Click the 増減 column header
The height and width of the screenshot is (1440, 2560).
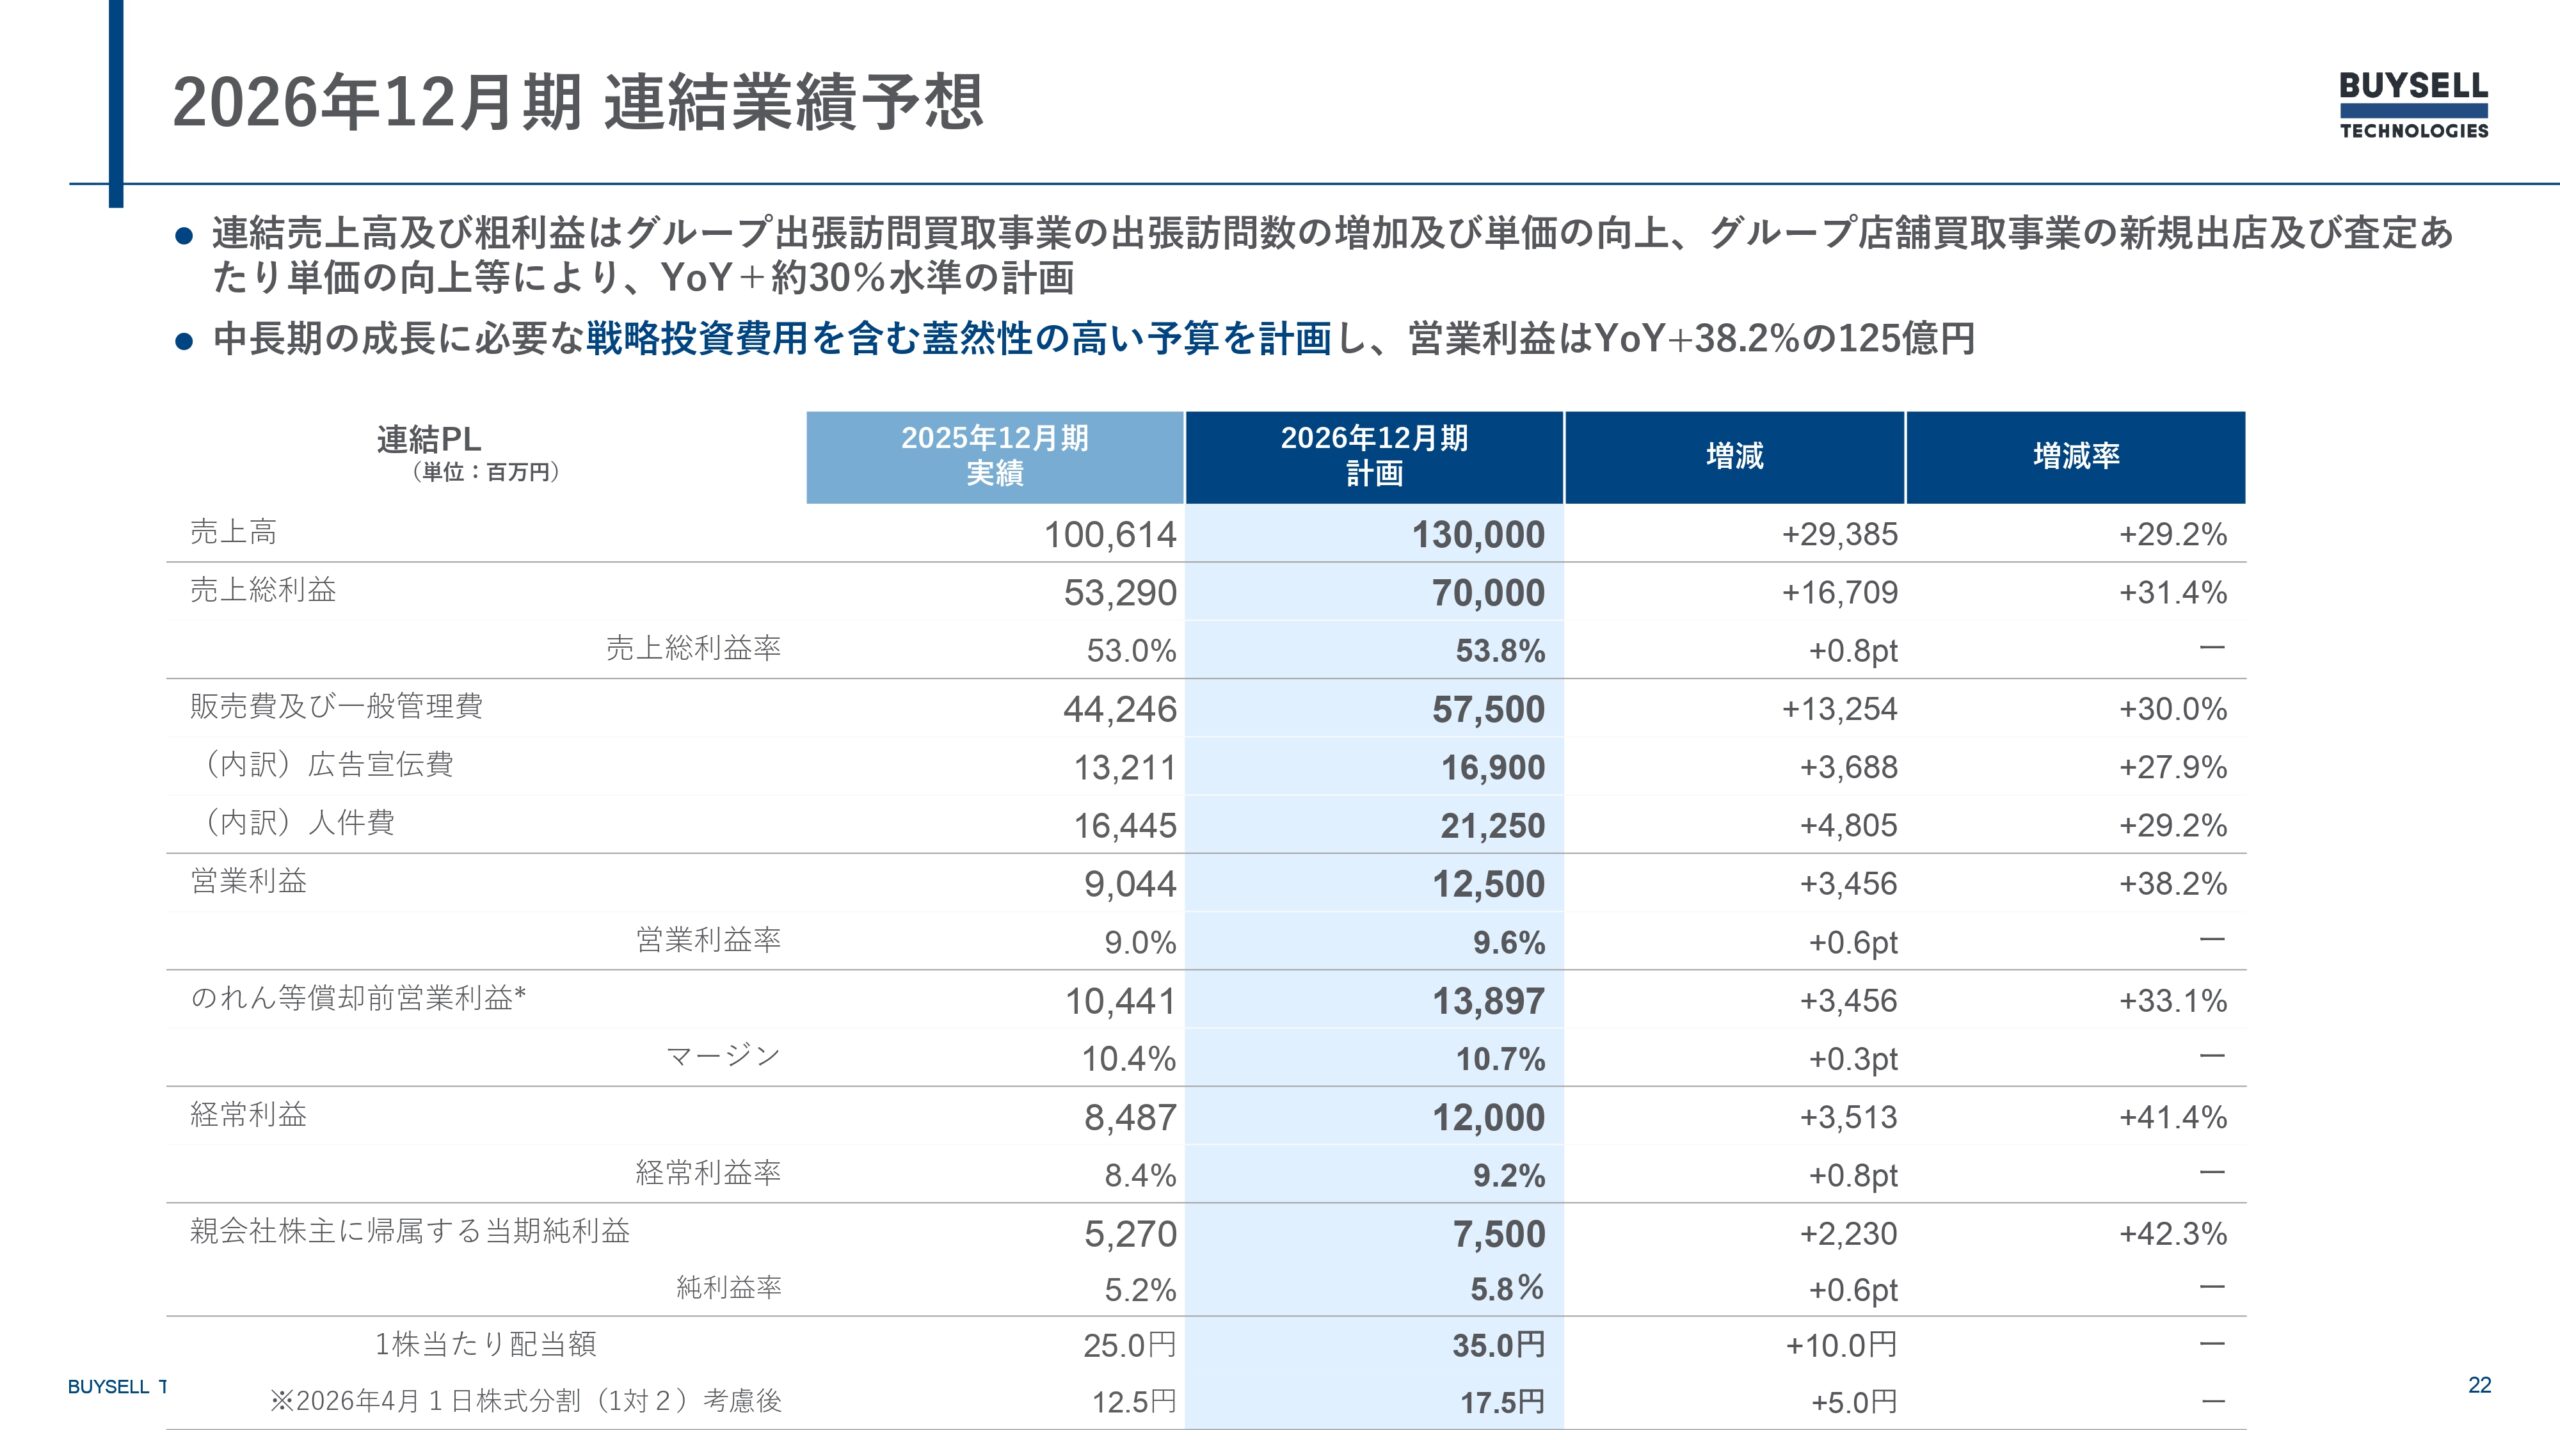pyautogui.click(x=1735, y=457)
